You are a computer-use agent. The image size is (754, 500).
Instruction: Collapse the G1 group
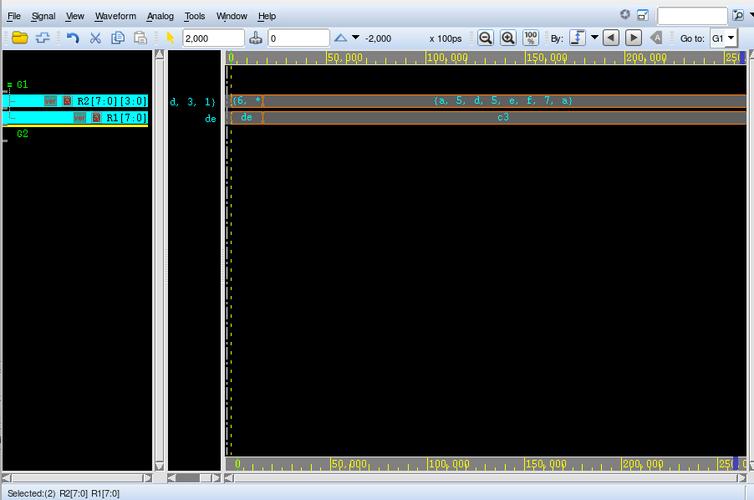click(9, 85)
